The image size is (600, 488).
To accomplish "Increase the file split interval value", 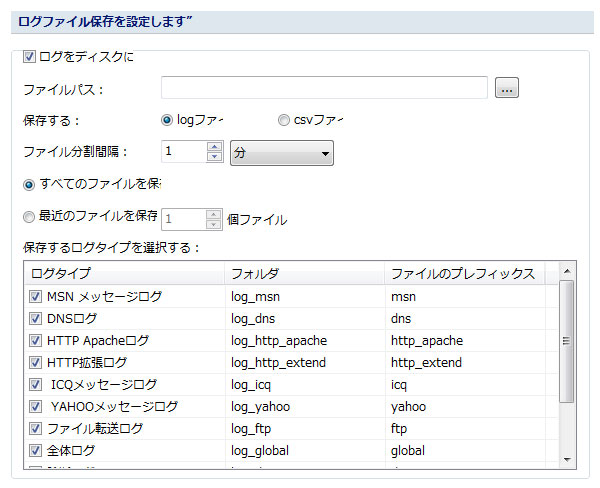I will point(214,146).
